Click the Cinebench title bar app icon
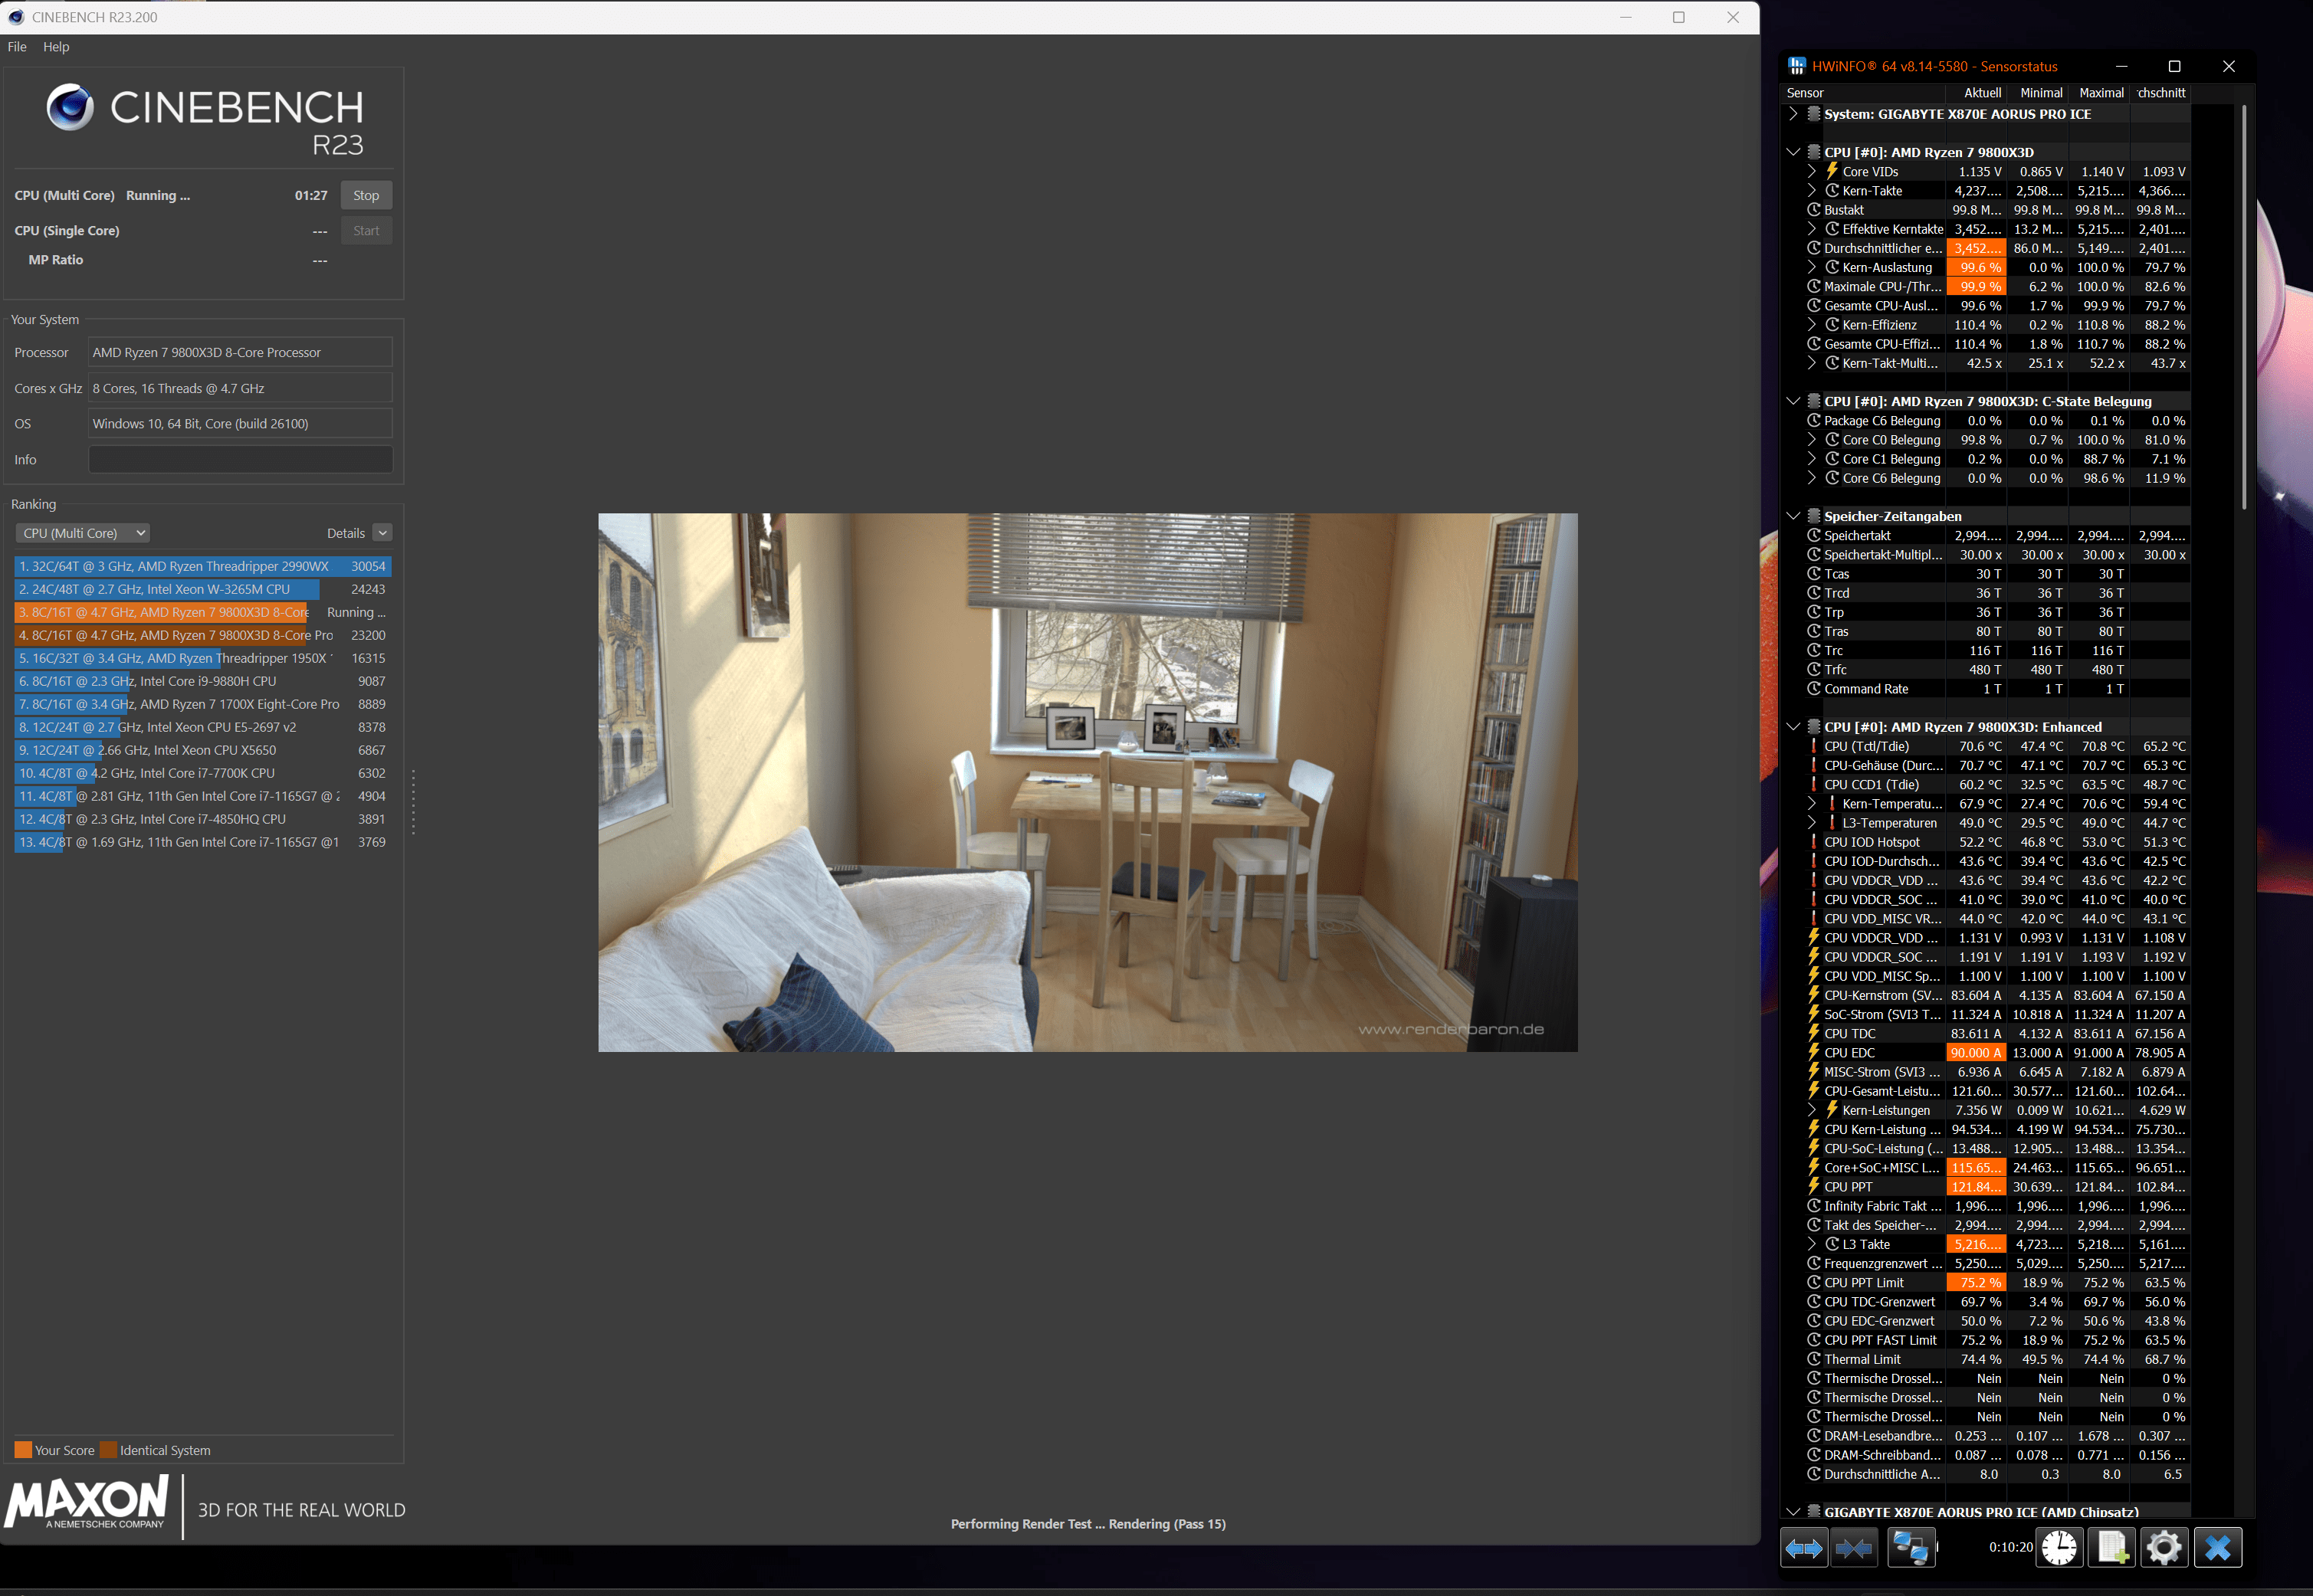The image size is (2313, 1596). pyautogui.click(x=16, y=17)
